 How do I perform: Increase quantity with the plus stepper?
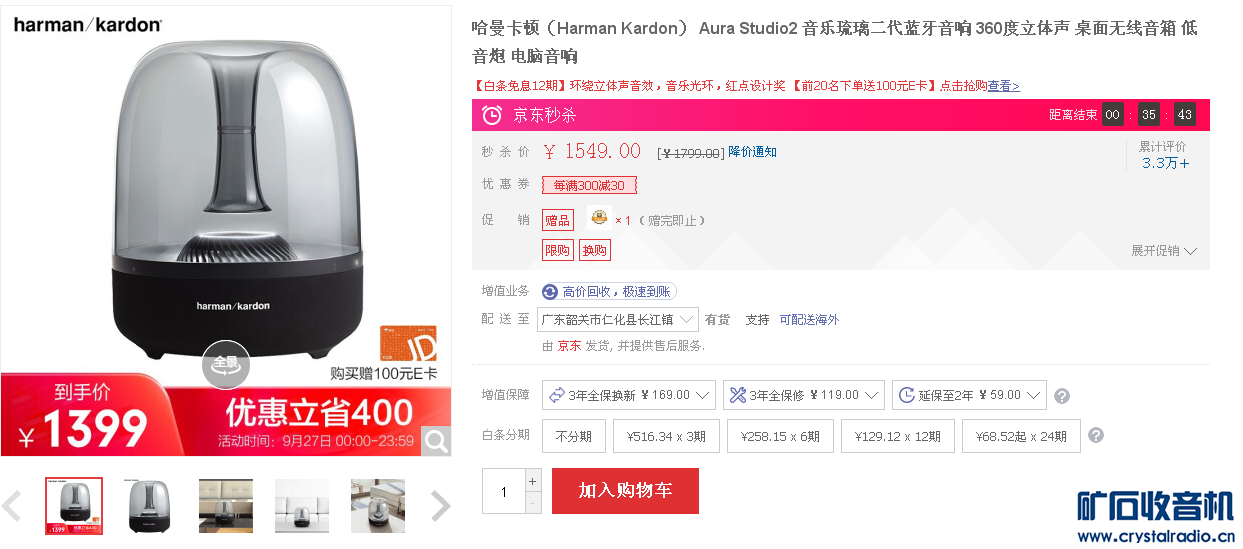point(532,481)
